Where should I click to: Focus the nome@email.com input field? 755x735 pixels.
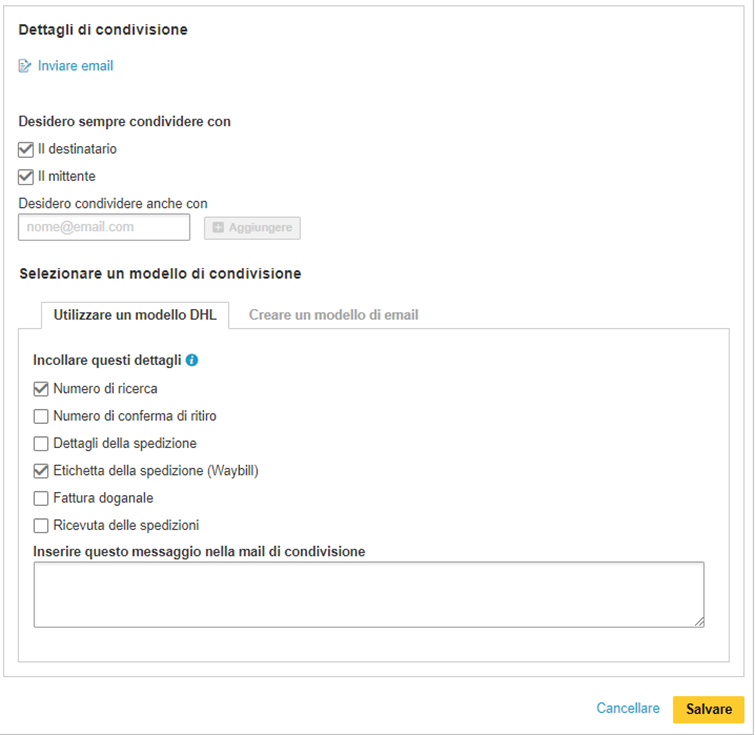pyautogui.click(x=104, y=227)
